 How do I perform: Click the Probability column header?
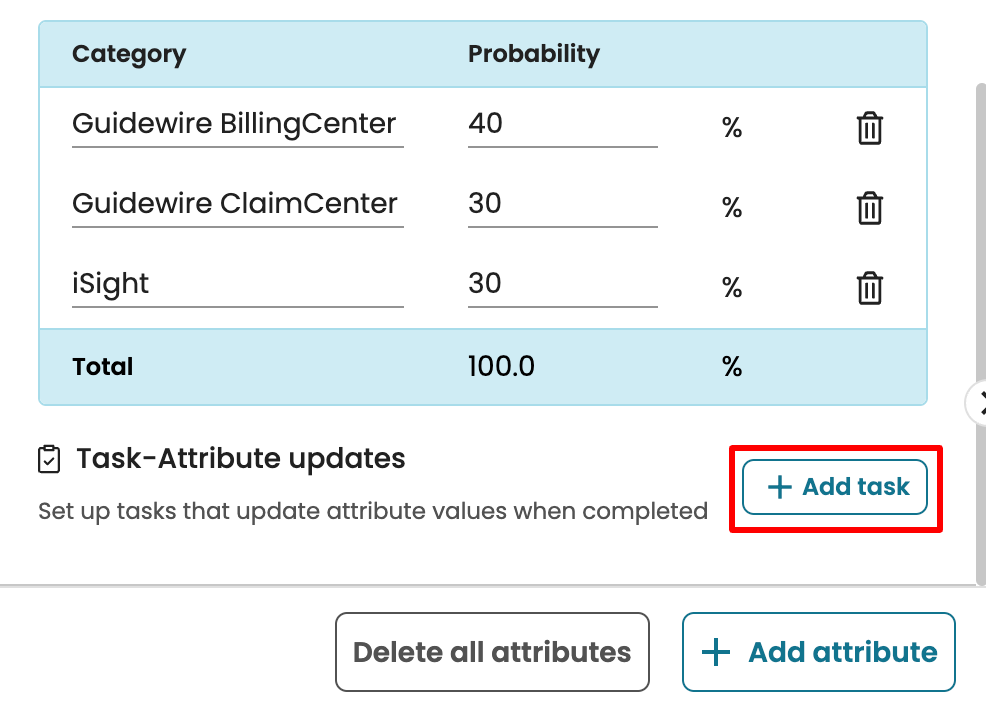pyautogui.click(x=534, y=54)
